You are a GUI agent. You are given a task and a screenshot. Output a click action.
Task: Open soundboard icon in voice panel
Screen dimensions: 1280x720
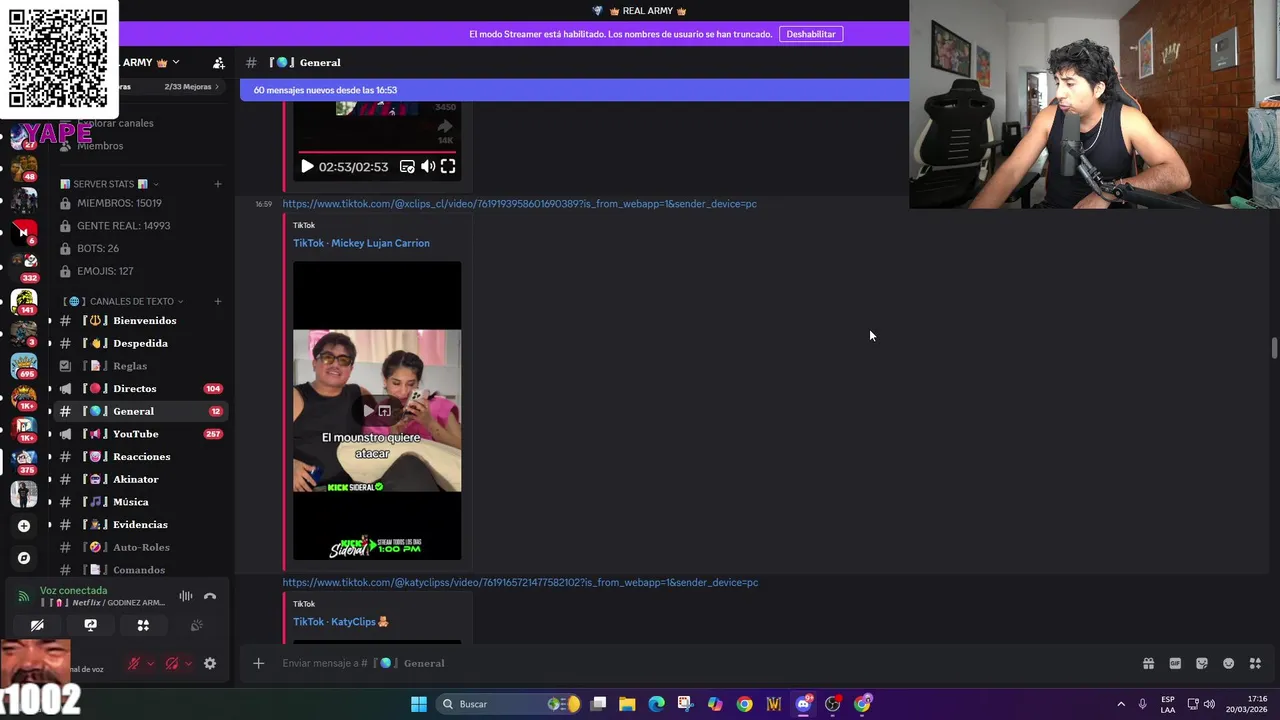[x=196, y=625]
